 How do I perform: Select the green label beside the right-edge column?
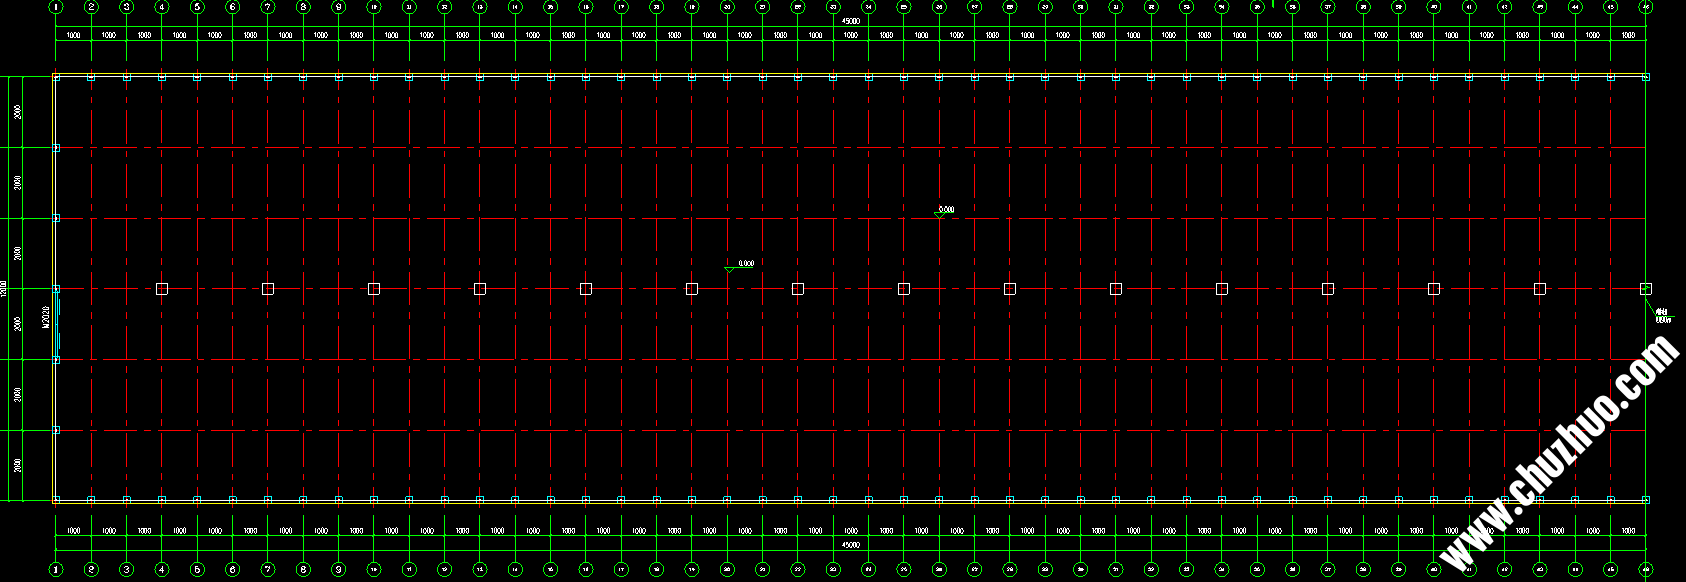(1662, 316)
